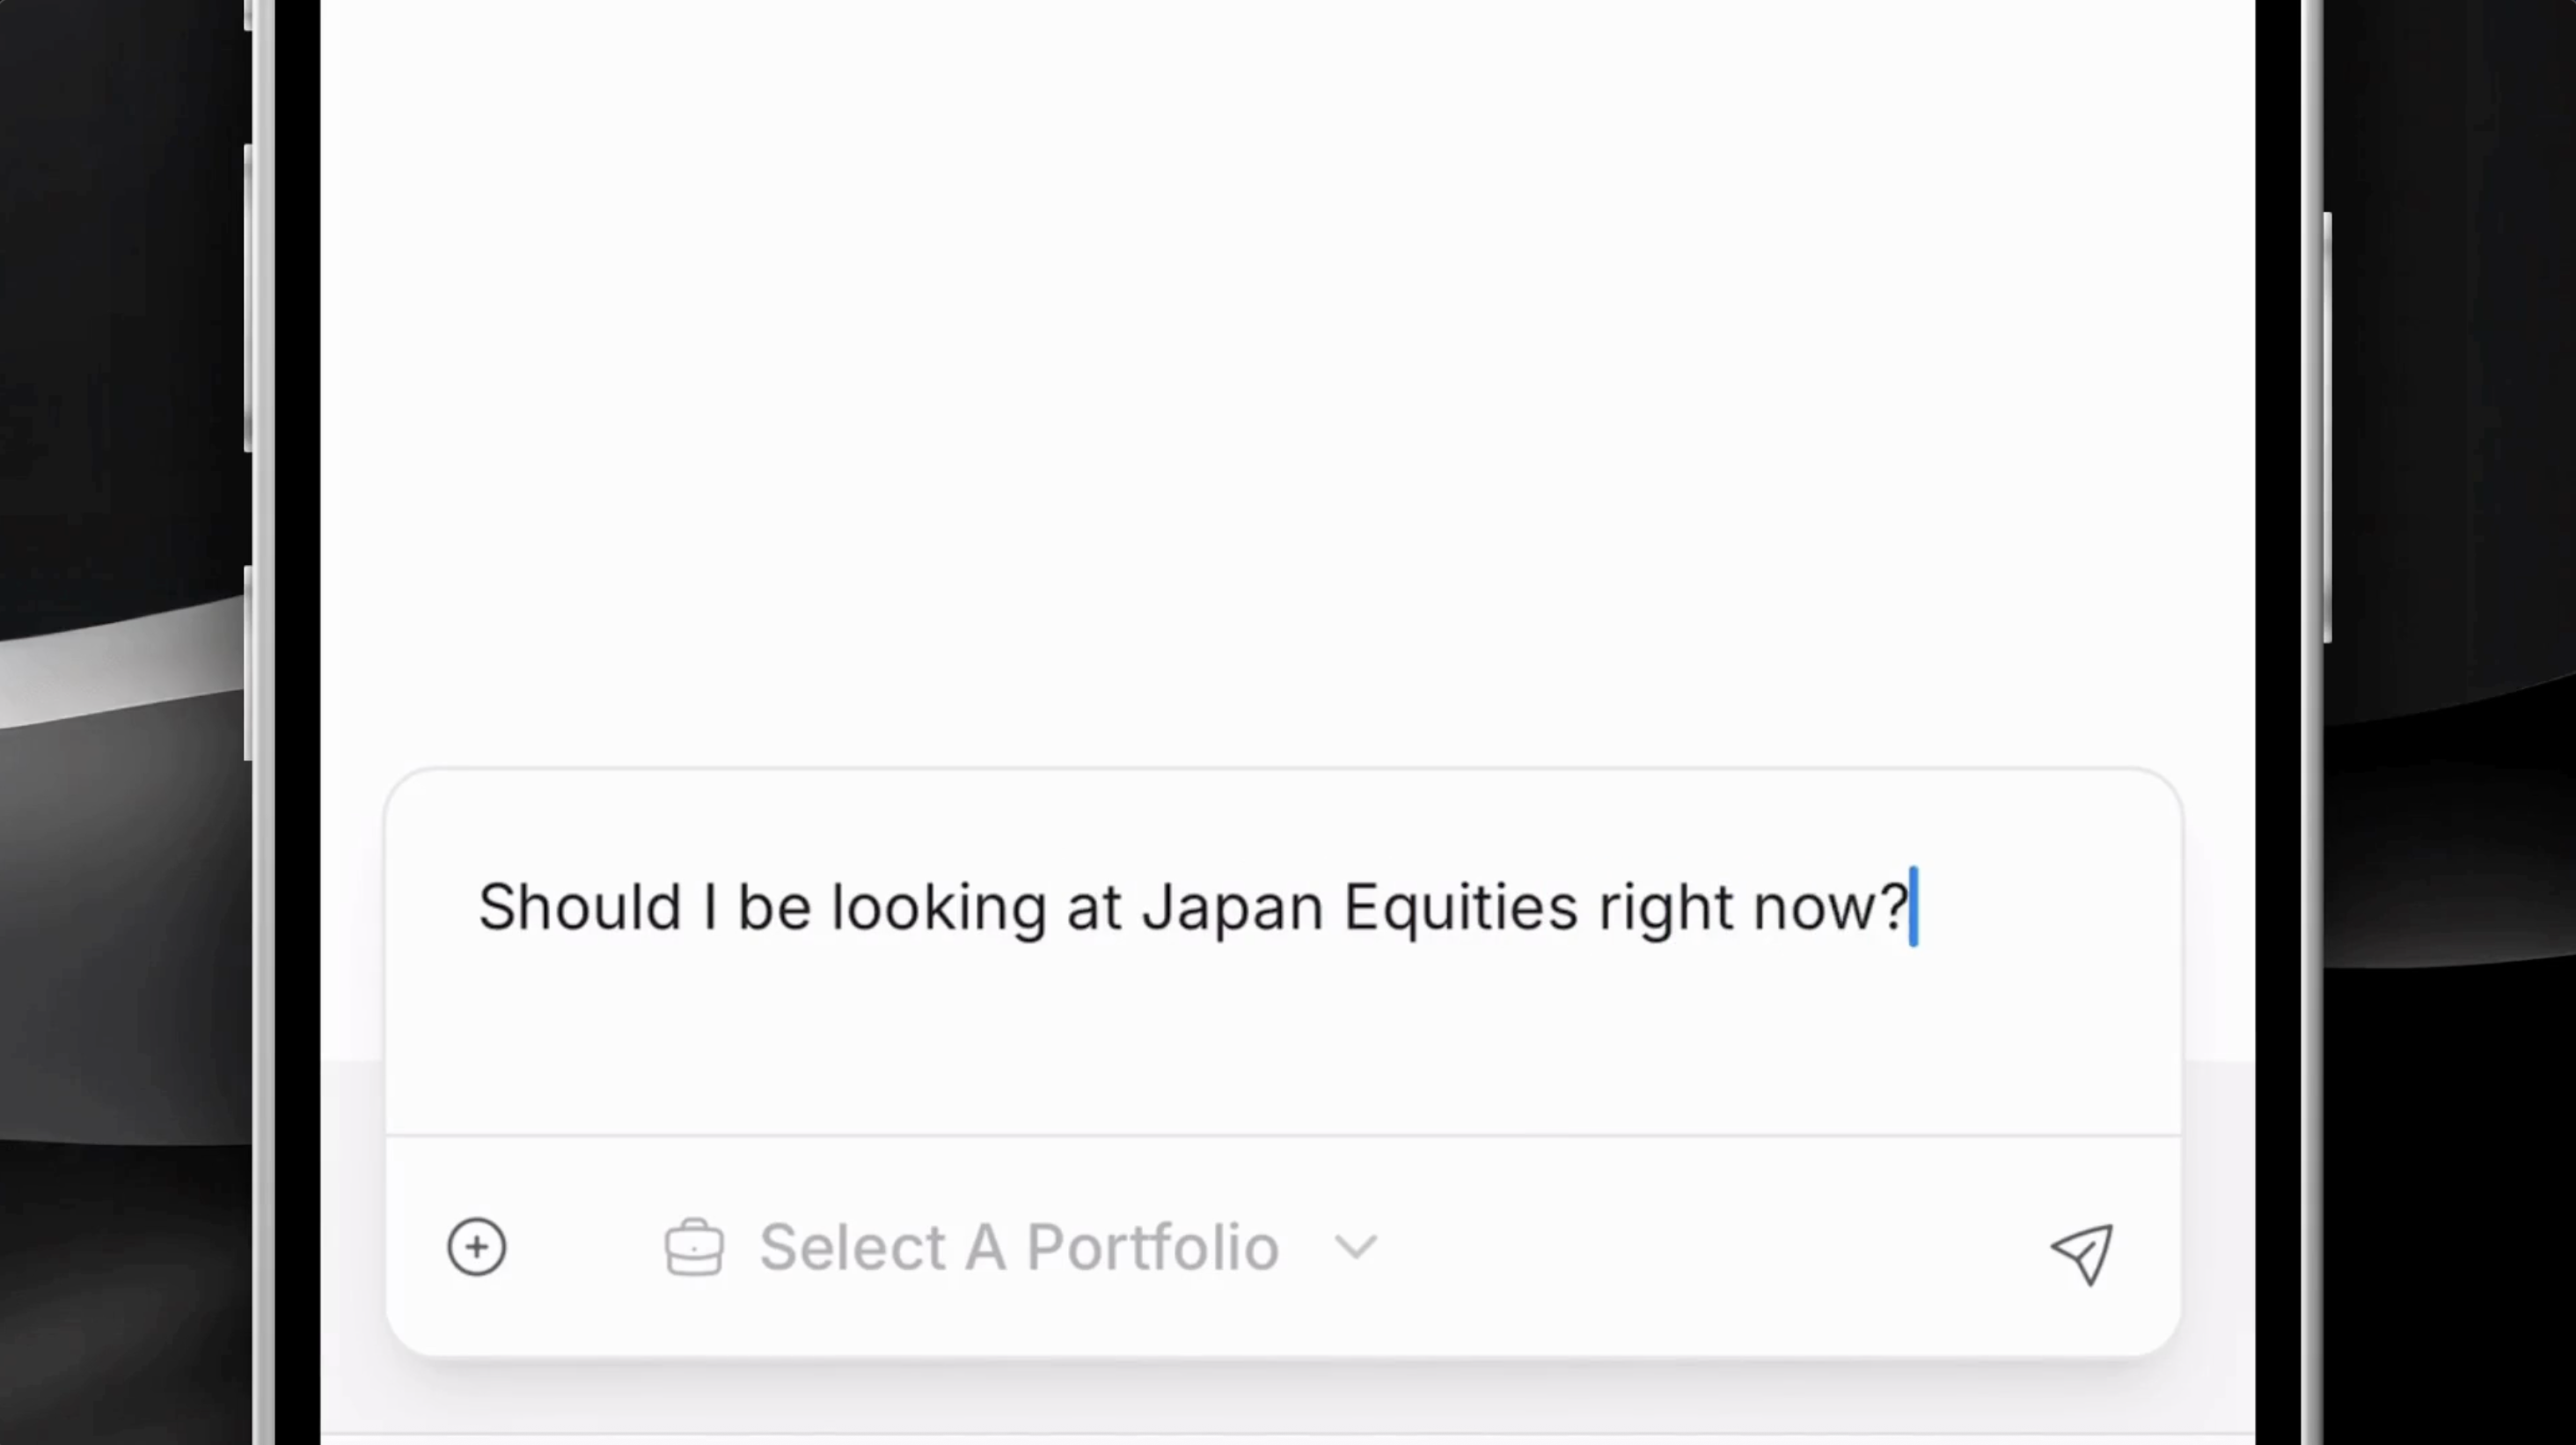Place cursor on the word Equities
The image size is (2576, 1445).
coord(1460,907)
